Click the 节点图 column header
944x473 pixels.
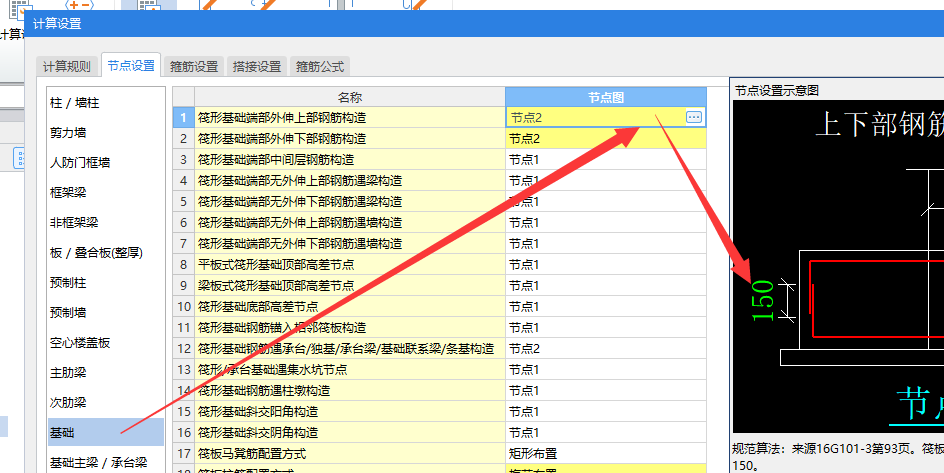[x=606, y=97]
